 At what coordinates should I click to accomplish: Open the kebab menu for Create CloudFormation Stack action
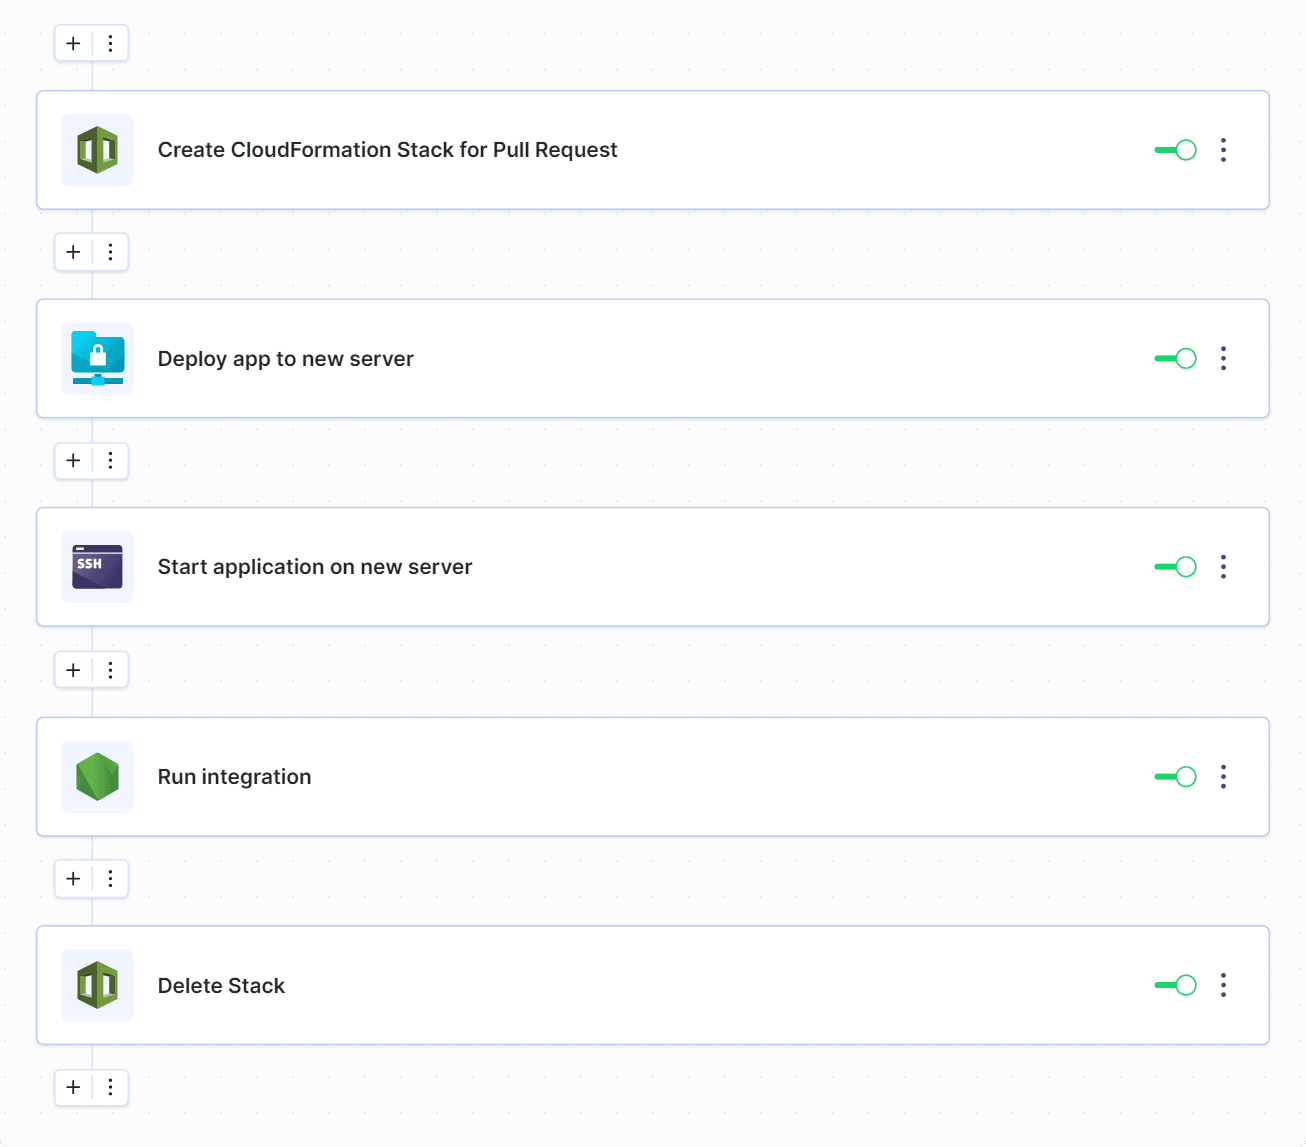click(x=1223, y=150)
